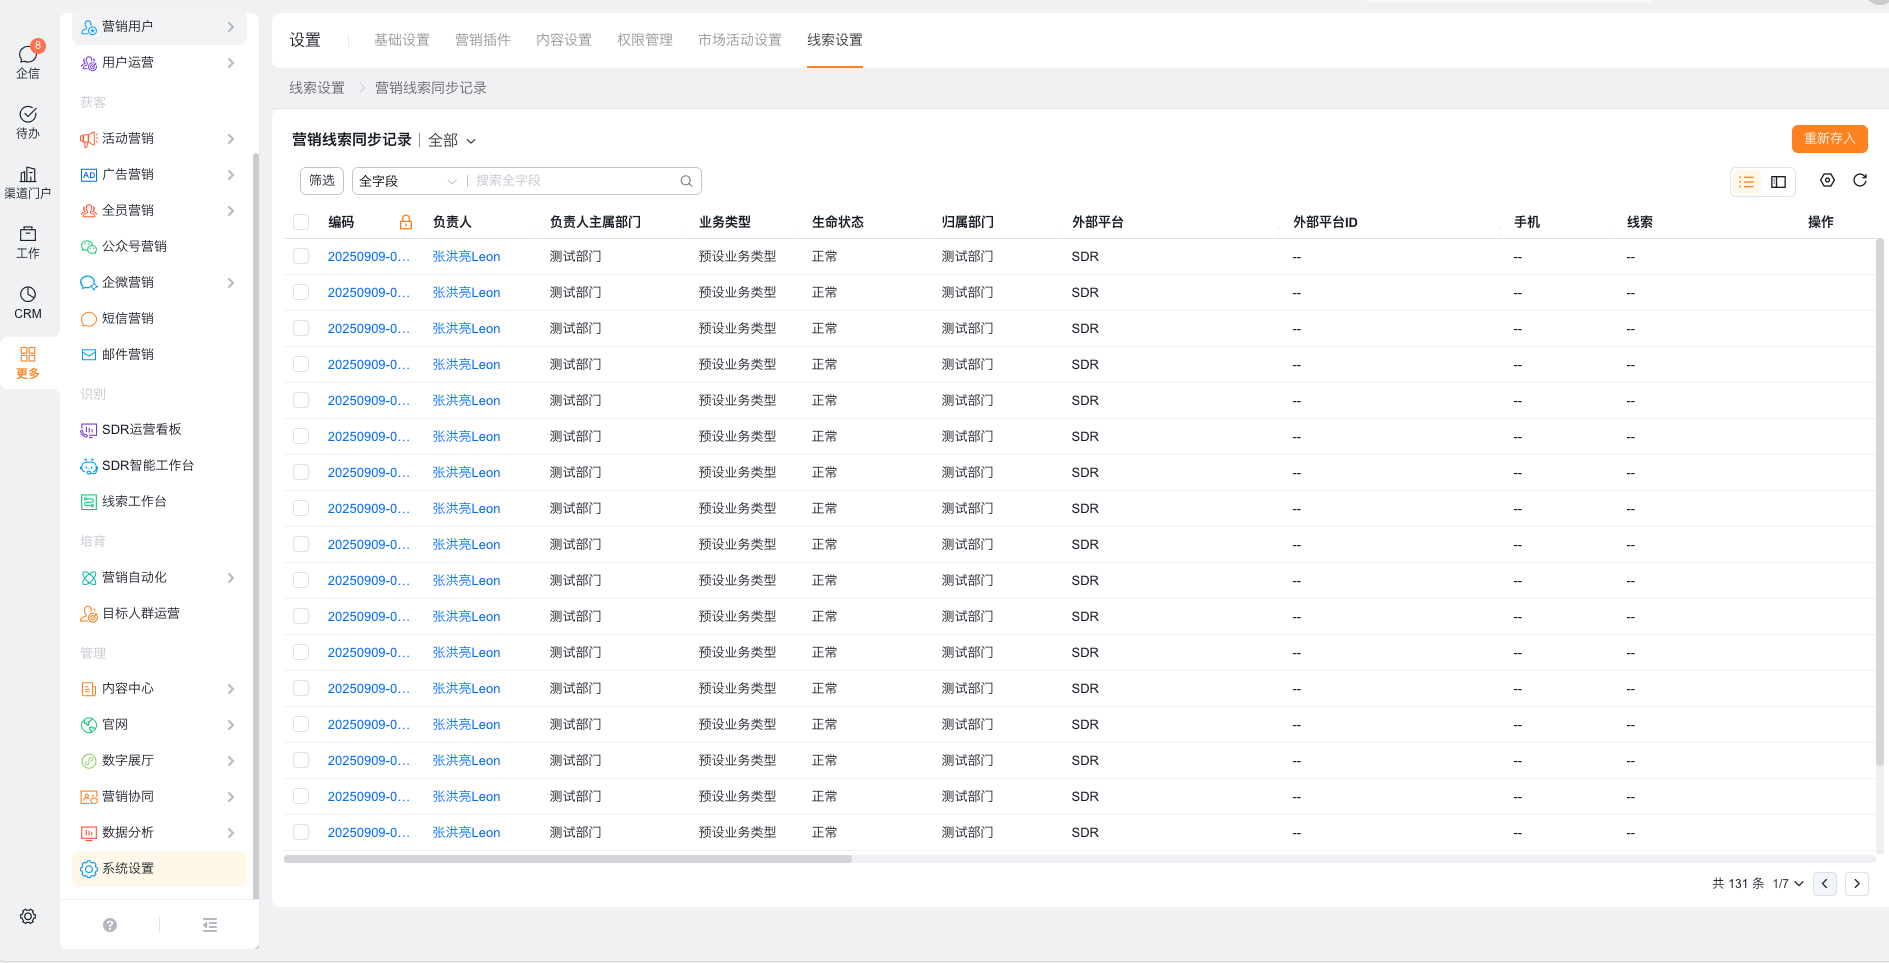1889x963 pixels.
Task: Check the first table row checkbox
Action: (301, 256)
